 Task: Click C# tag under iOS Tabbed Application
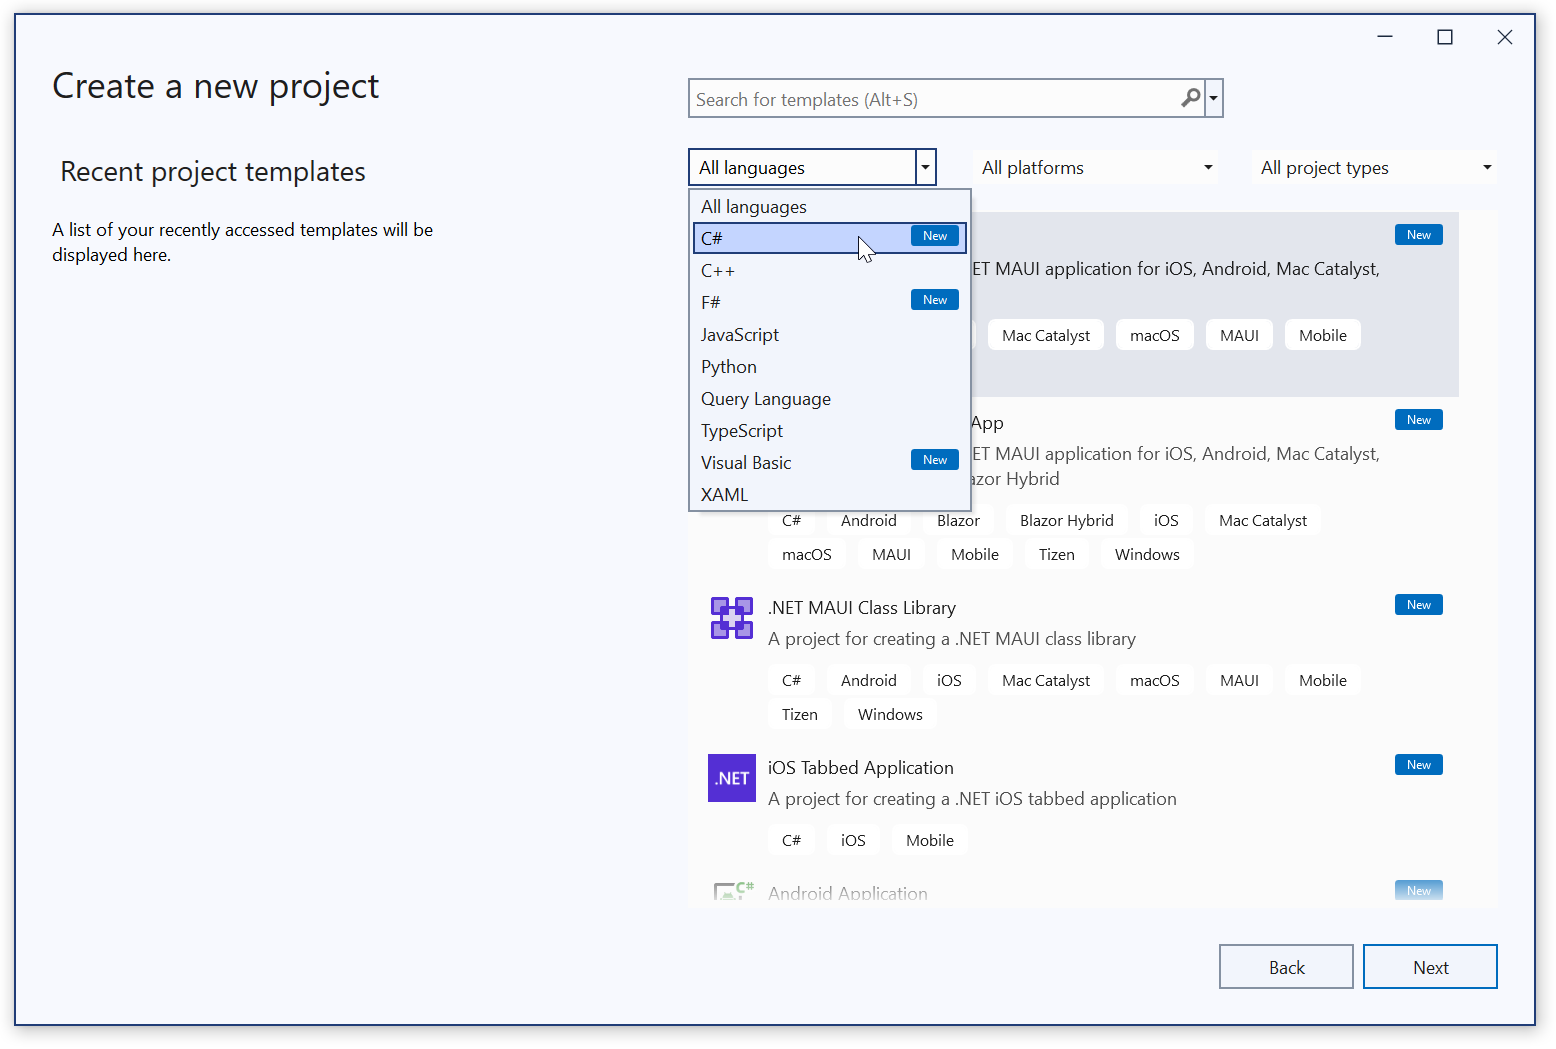point(791,841)
